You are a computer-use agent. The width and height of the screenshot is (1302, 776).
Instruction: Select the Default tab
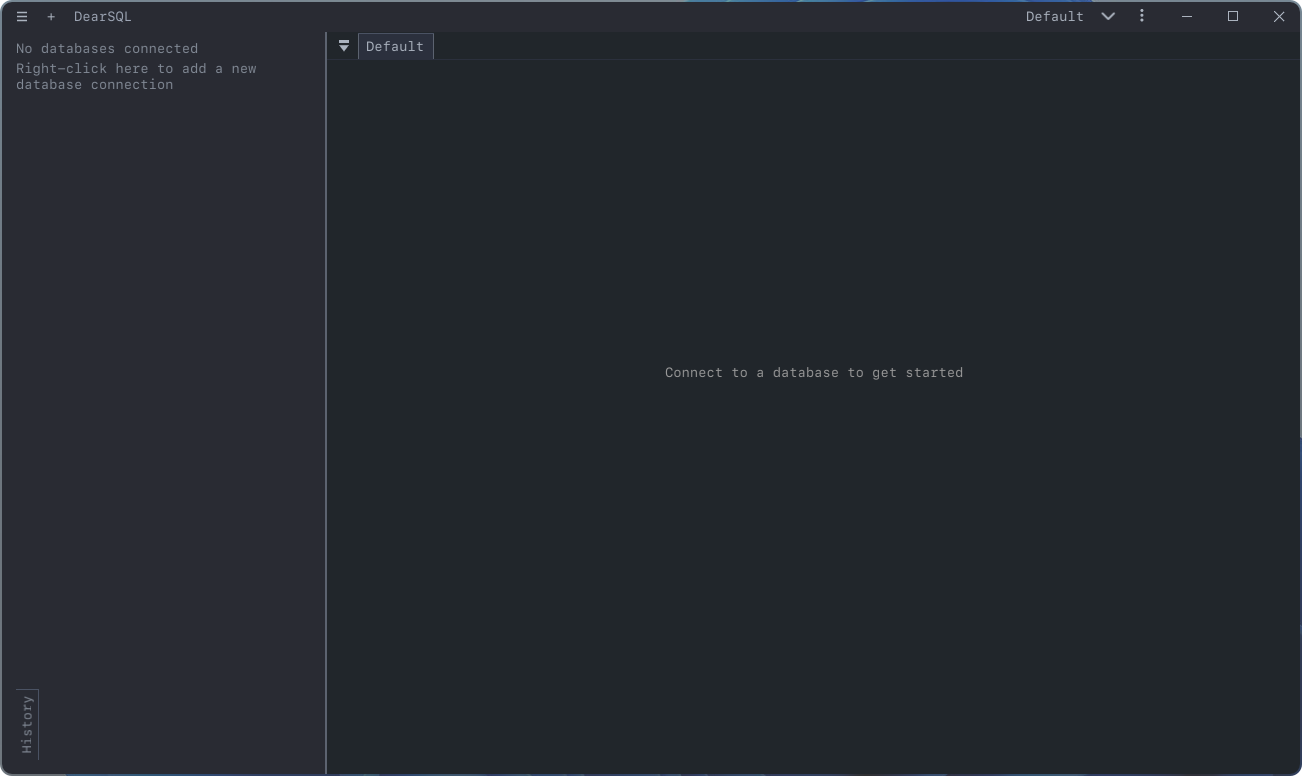pos(395,46)
